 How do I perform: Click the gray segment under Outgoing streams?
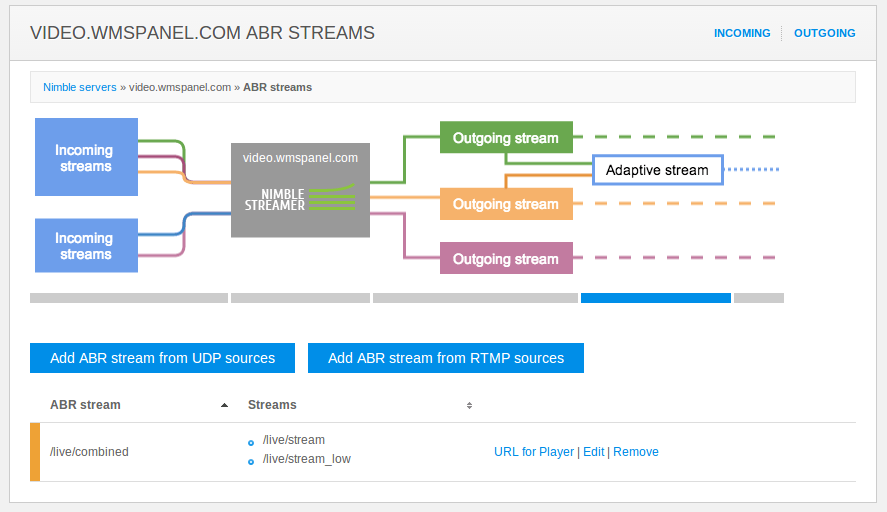[x=475, y=298]
